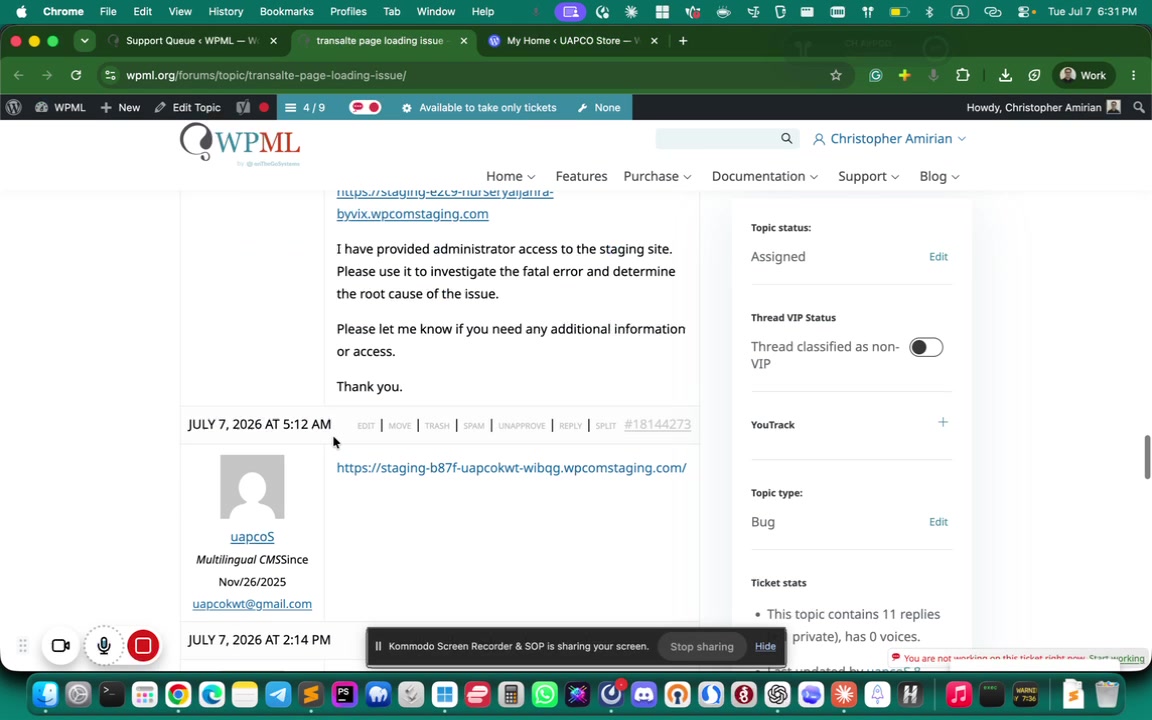Expand the Home navigation dropdown
Screen dimensions: 1152x720
tap(511, 176)
